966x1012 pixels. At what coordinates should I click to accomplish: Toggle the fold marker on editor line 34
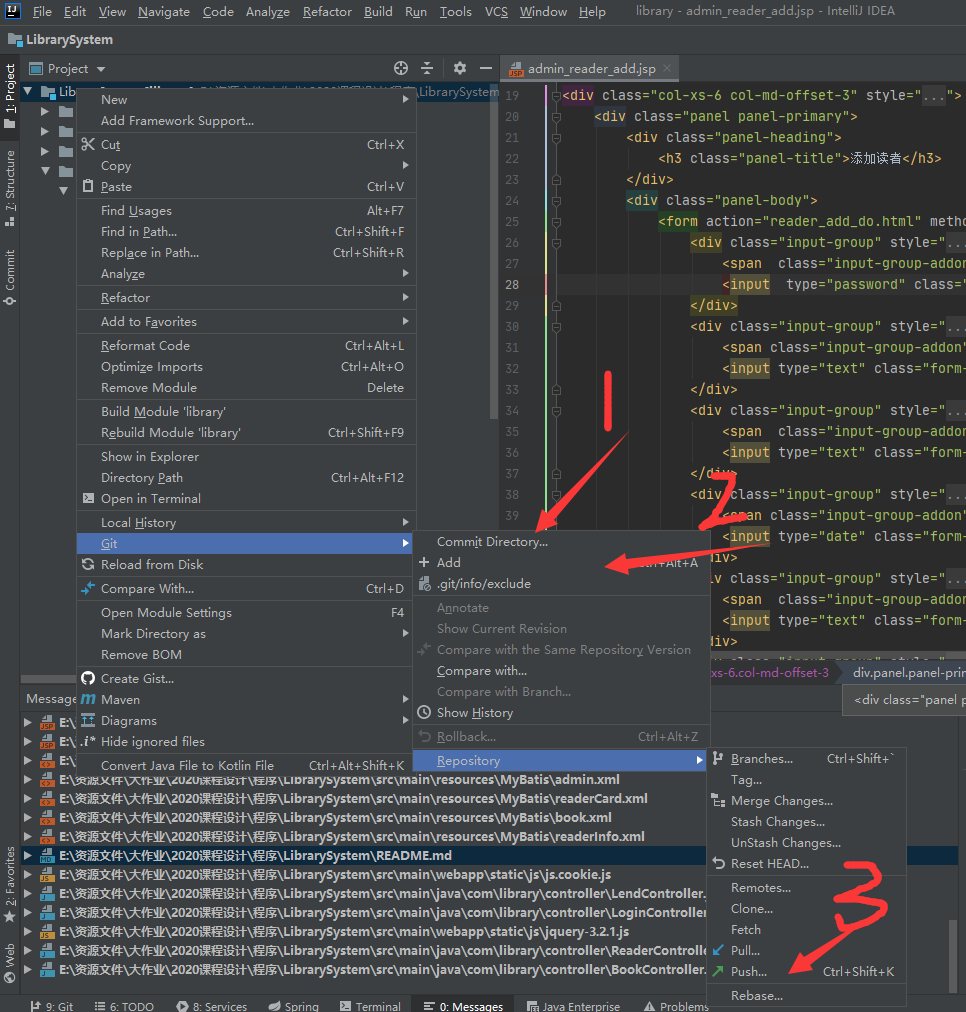pos(556,410)
